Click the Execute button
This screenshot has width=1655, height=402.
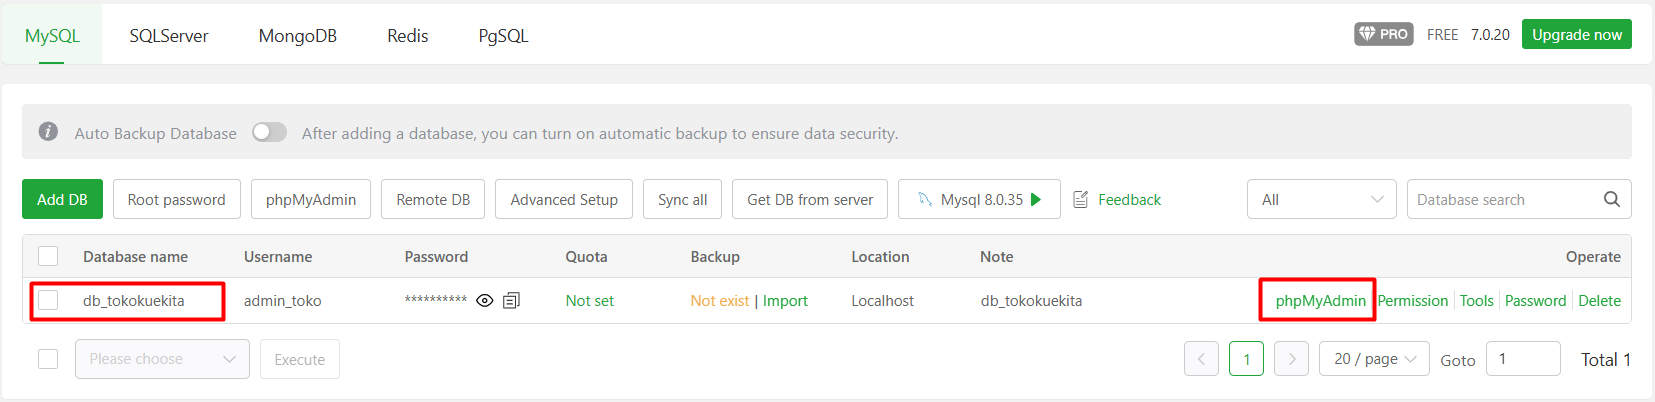(300, 359)
